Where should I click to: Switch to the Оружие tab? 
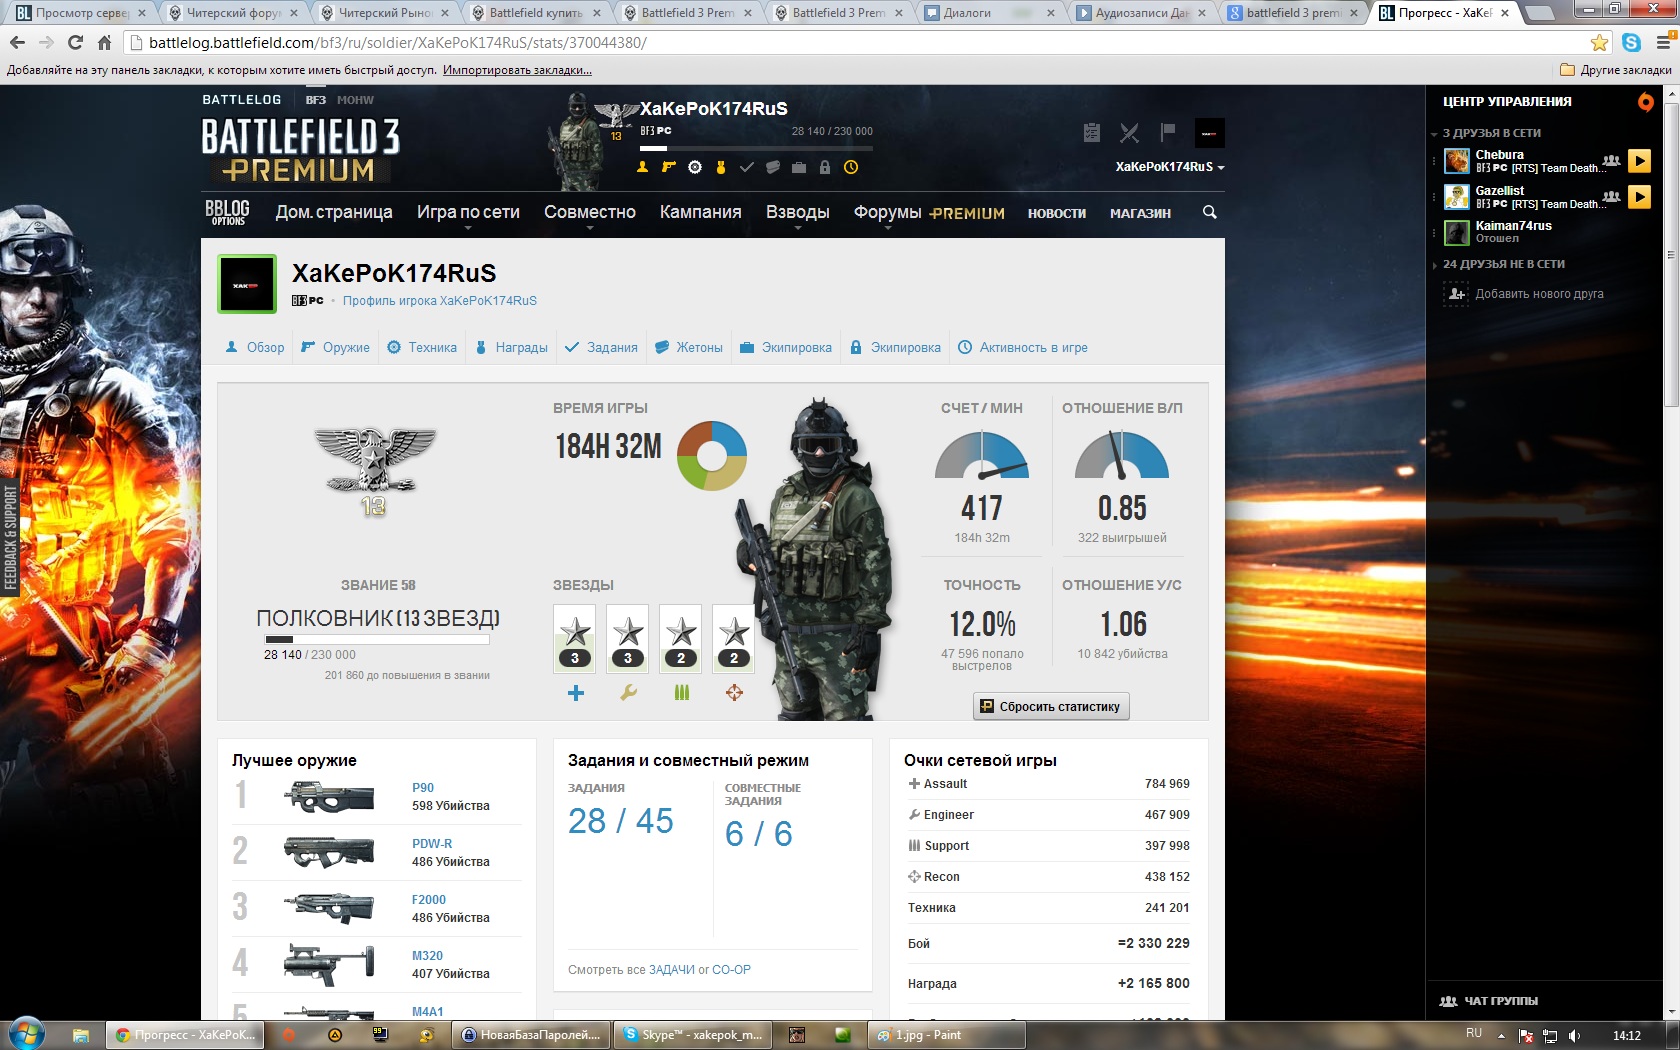tap(336, 348)
